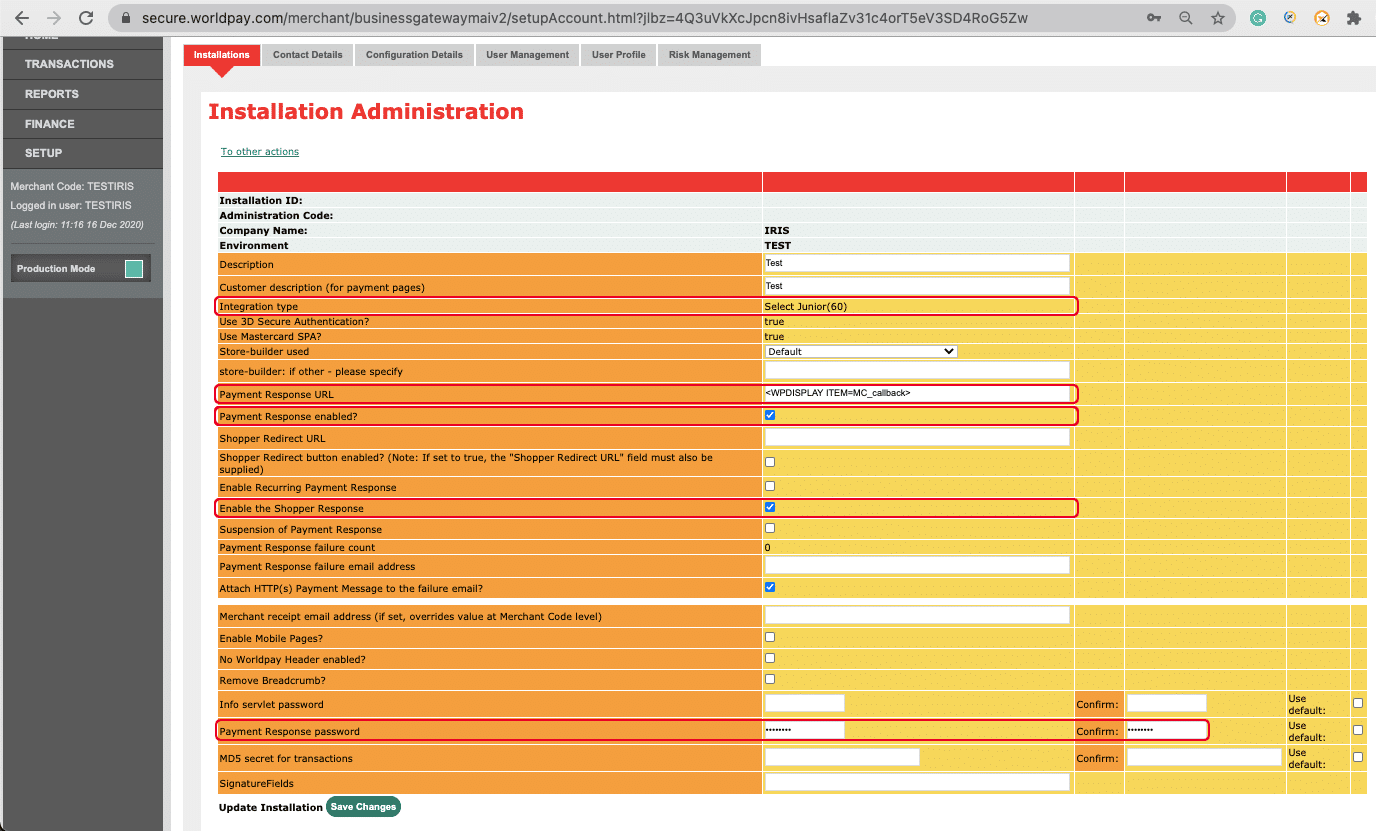
Task: Click into the Payment Response URL field
Action: [x=916, y=393]
